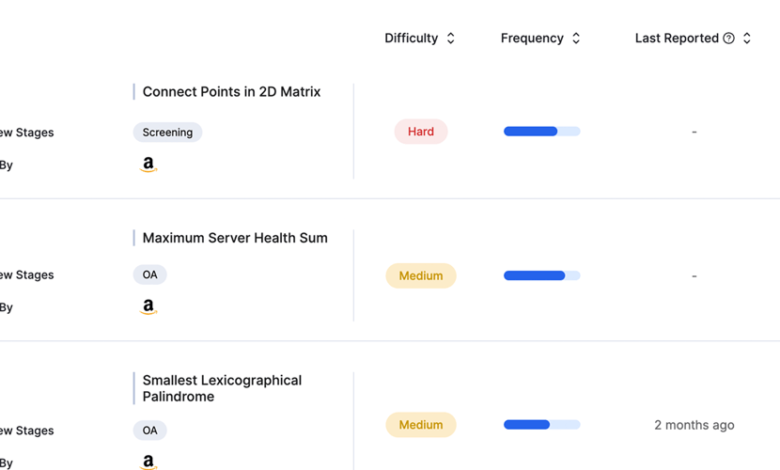This screenshot has height=470, width=780.
Task: Select OA tag for Smallest Lexicographical Palindrome
Action: coord(150,430)
